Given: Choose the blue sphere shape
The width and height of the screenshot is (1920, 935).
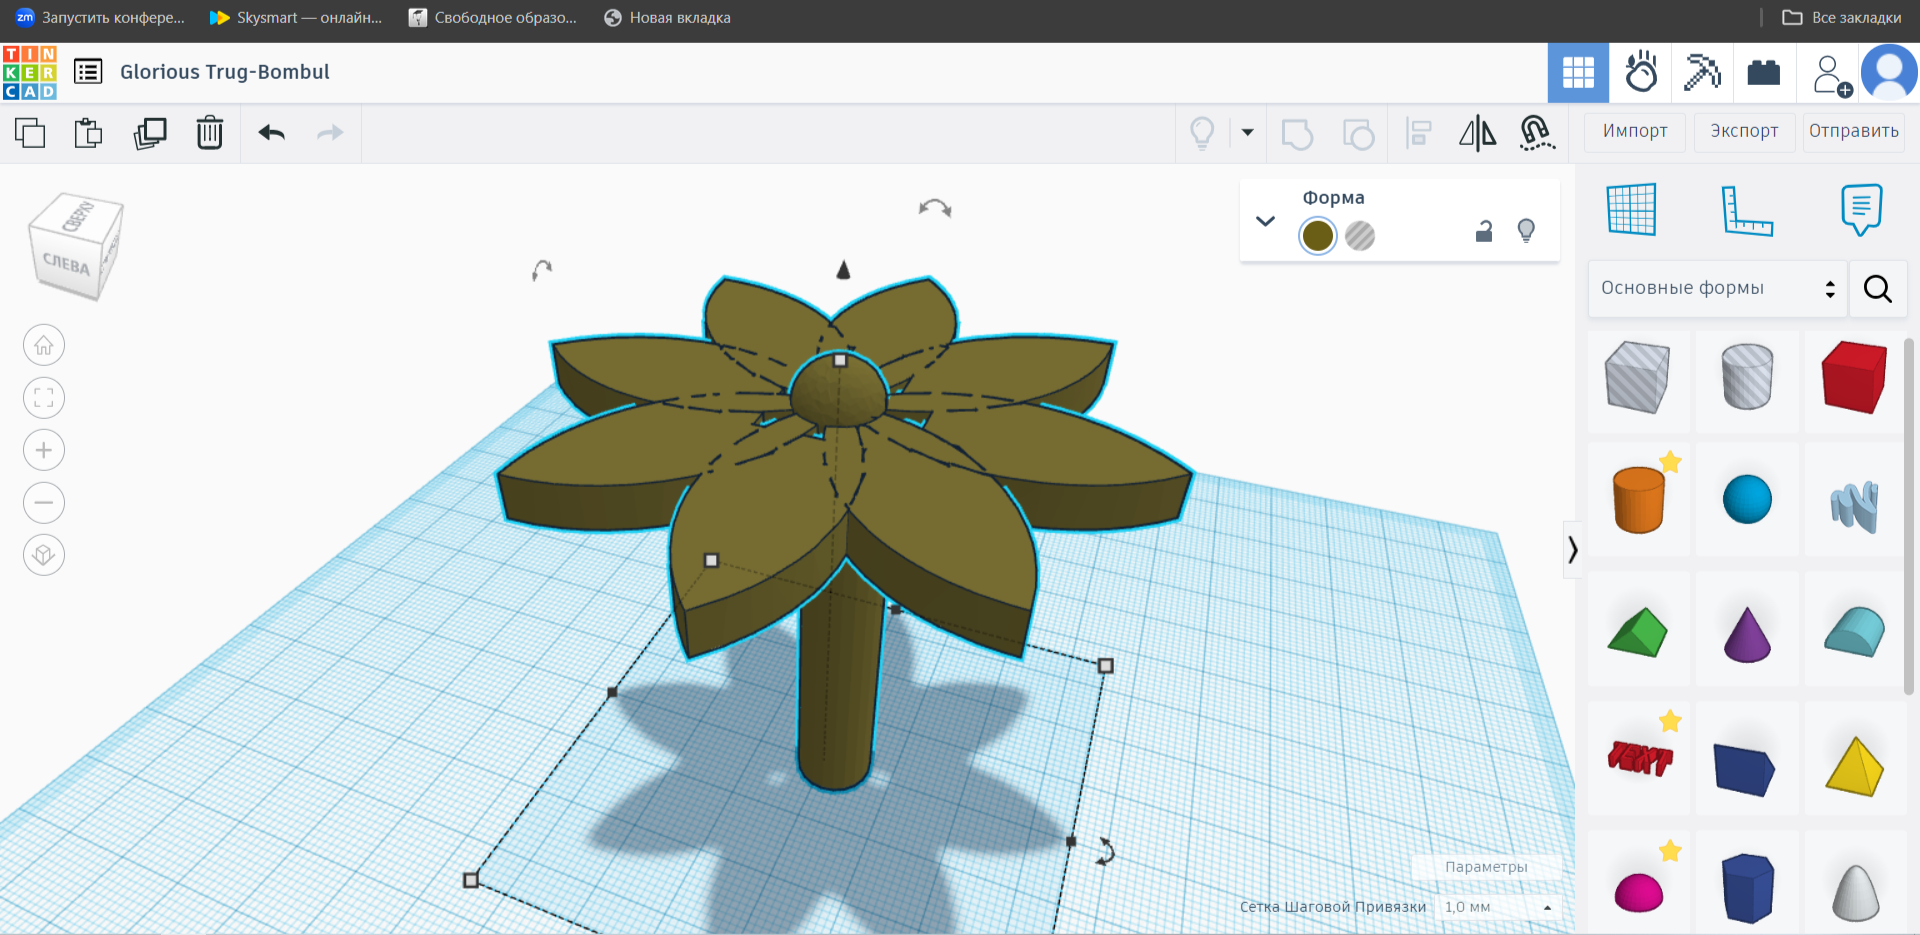Looking at the screenshot, I should tap(1747, 499).
